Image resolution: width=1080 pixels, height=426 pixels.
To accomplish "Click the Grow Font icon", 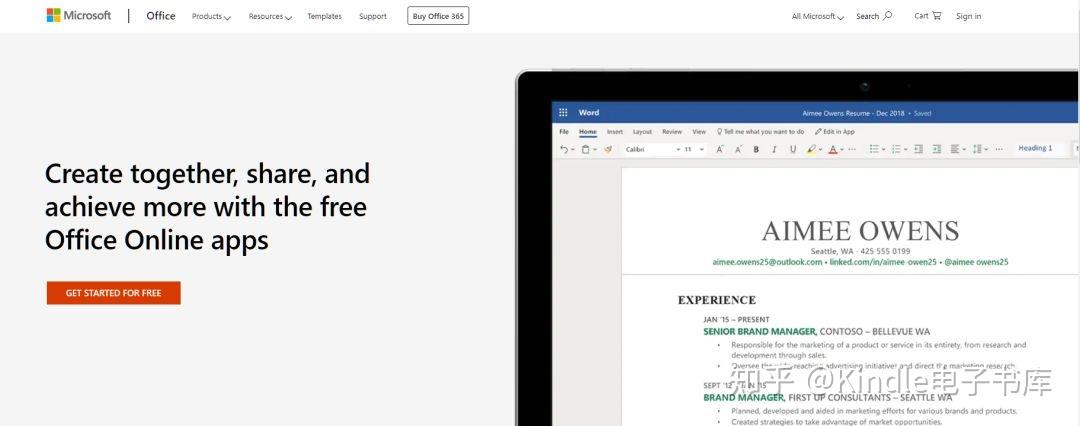I will click(x=720, y=149).
